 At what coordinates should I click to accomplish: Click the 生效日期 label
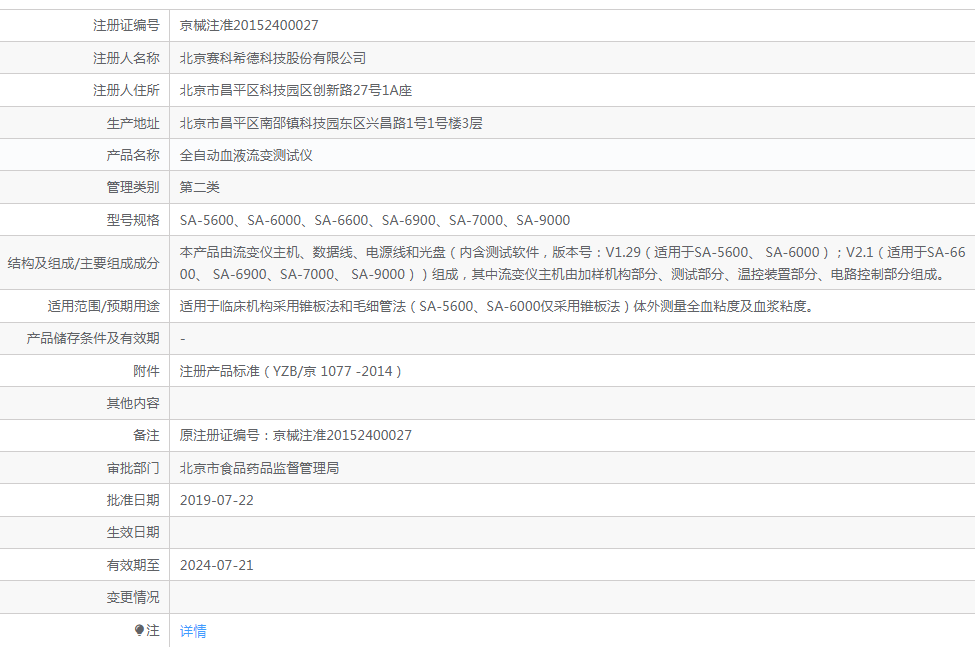click(x=133, y=533)
